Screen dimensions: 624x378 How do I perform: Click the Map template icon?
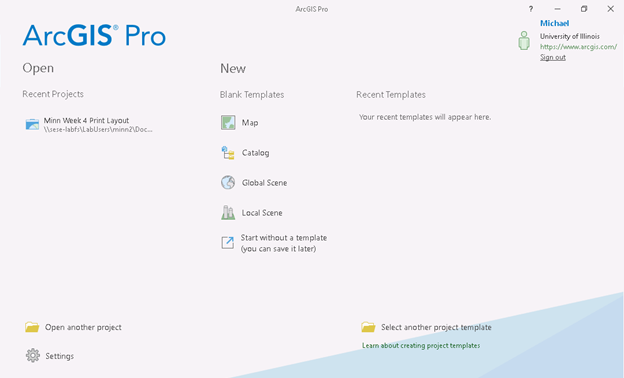click(228, 123)
